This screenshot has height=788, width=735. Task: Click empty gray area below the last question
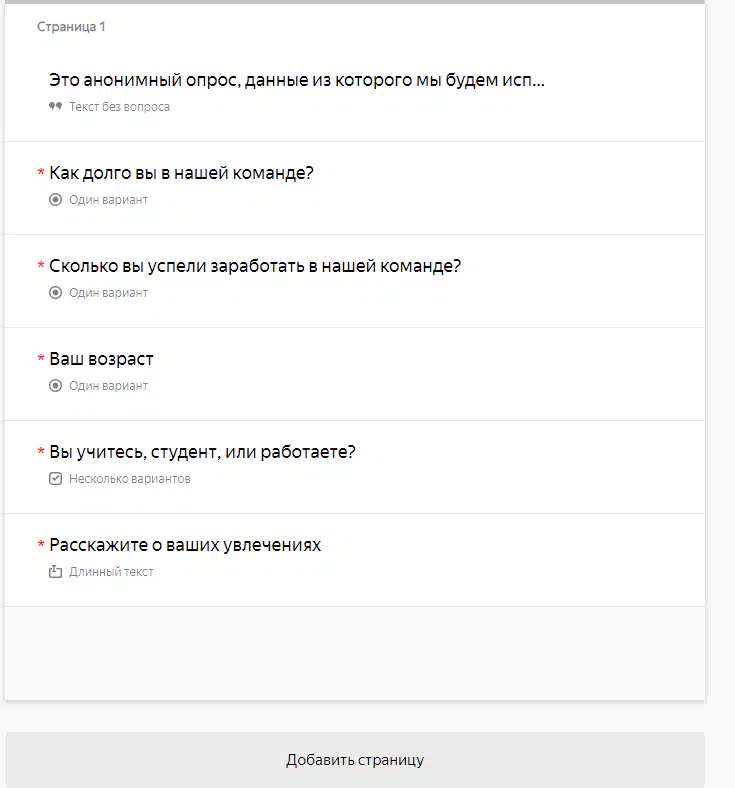click(x=355, y=653)
